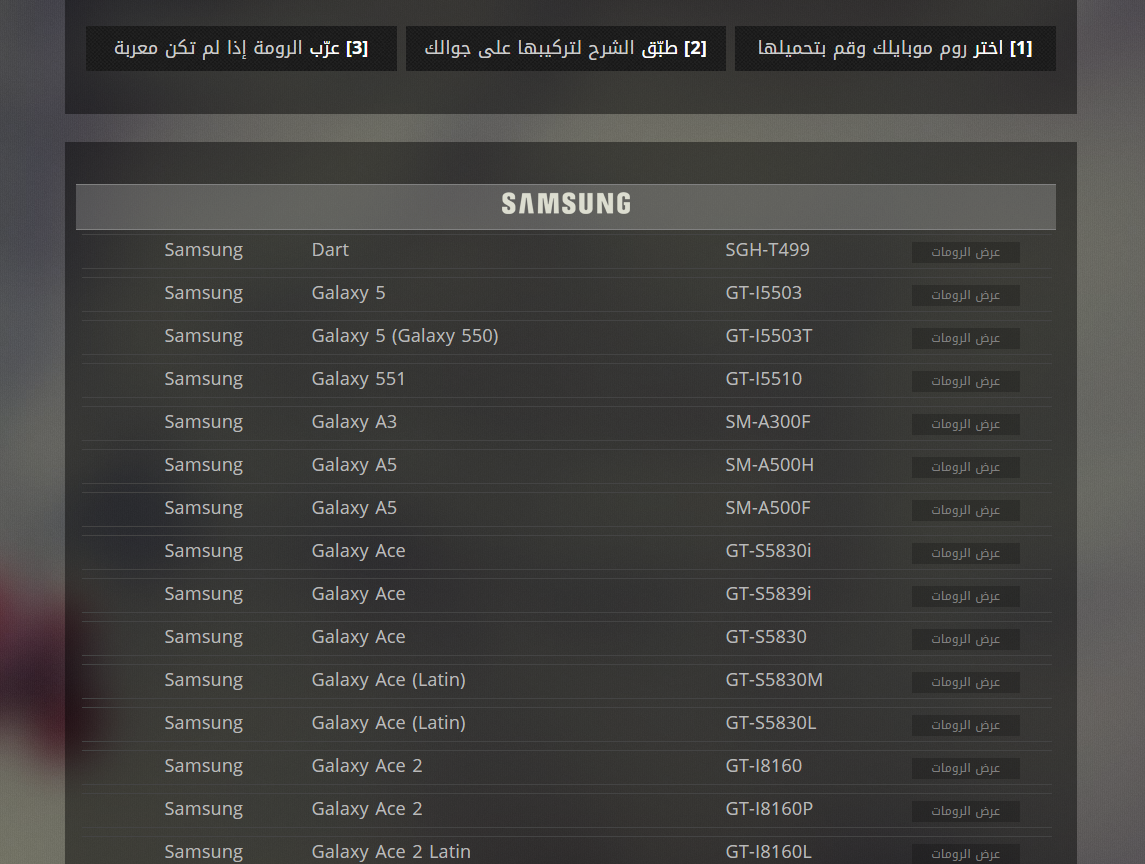Show ROMs for Galaxy 551 GT-I5510
1145x864 pixels.
pos(965,381)
